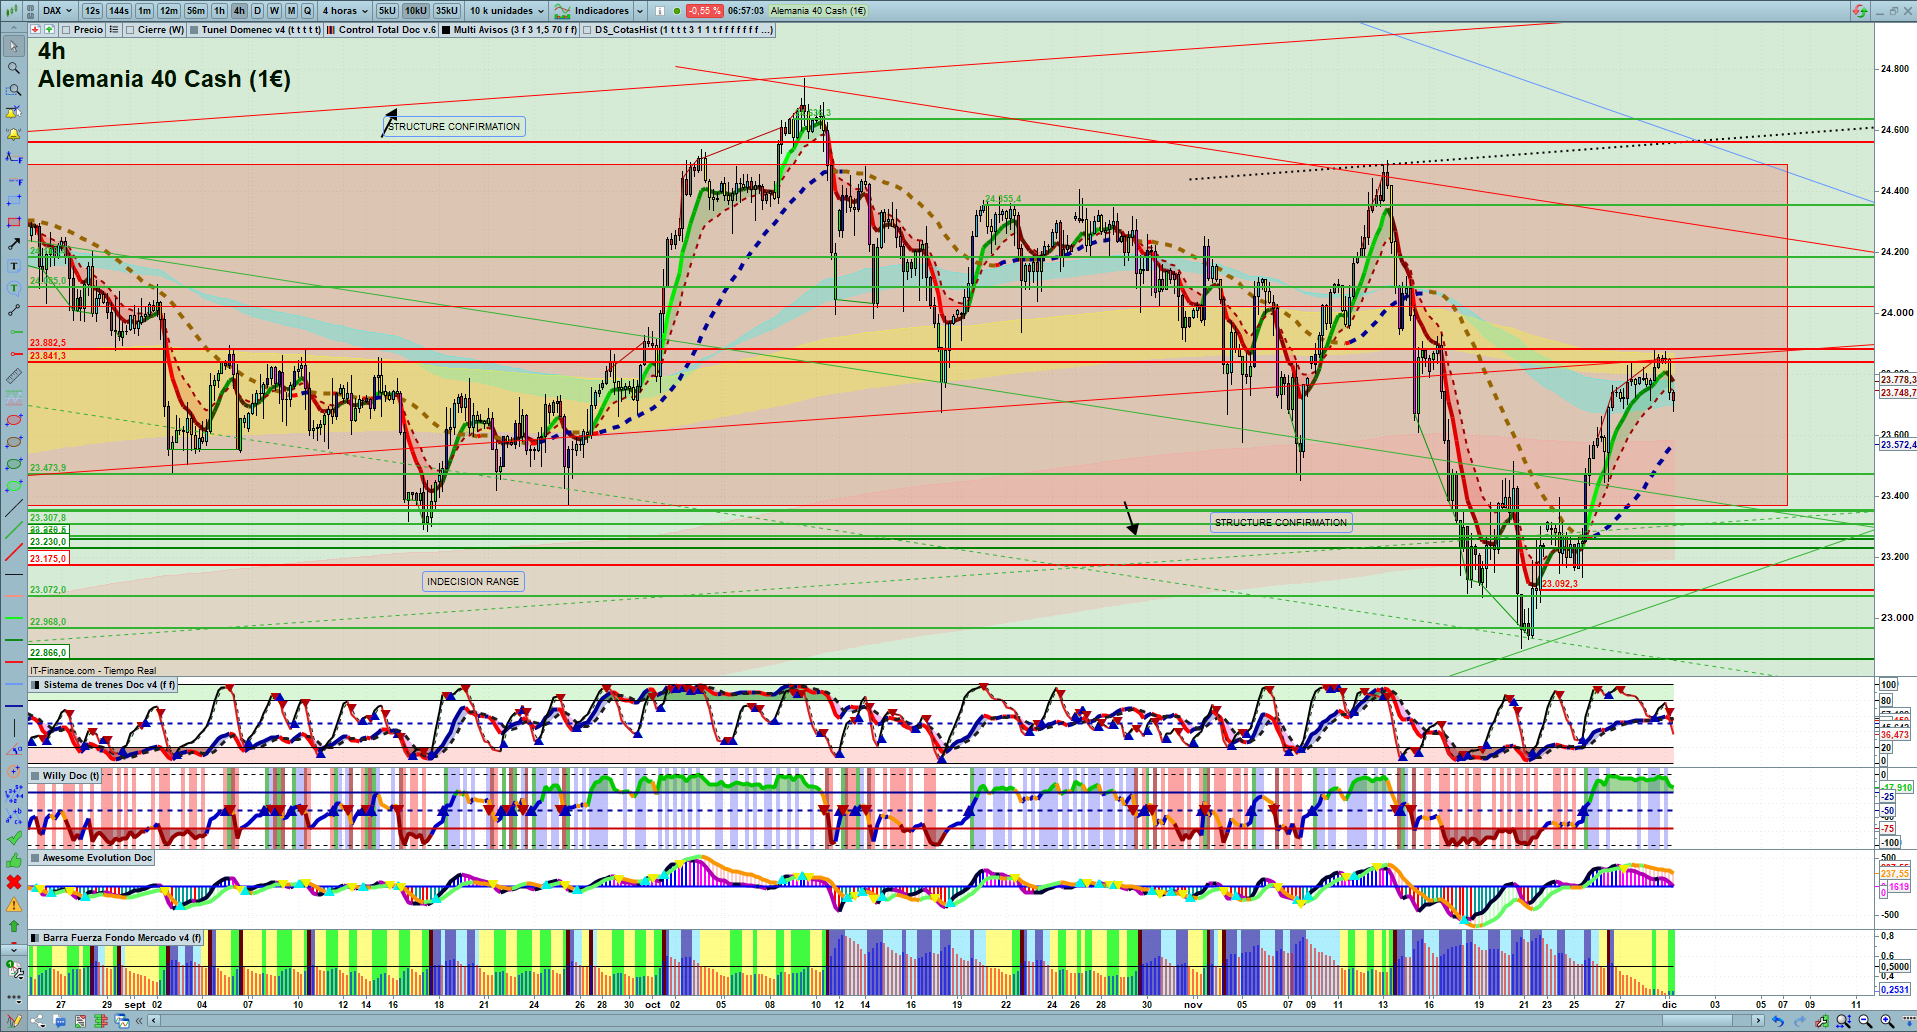Viewport: 1917px width, 1032px height.
Task: Click the Multi Avisos black color swatch
Action: 446,30
